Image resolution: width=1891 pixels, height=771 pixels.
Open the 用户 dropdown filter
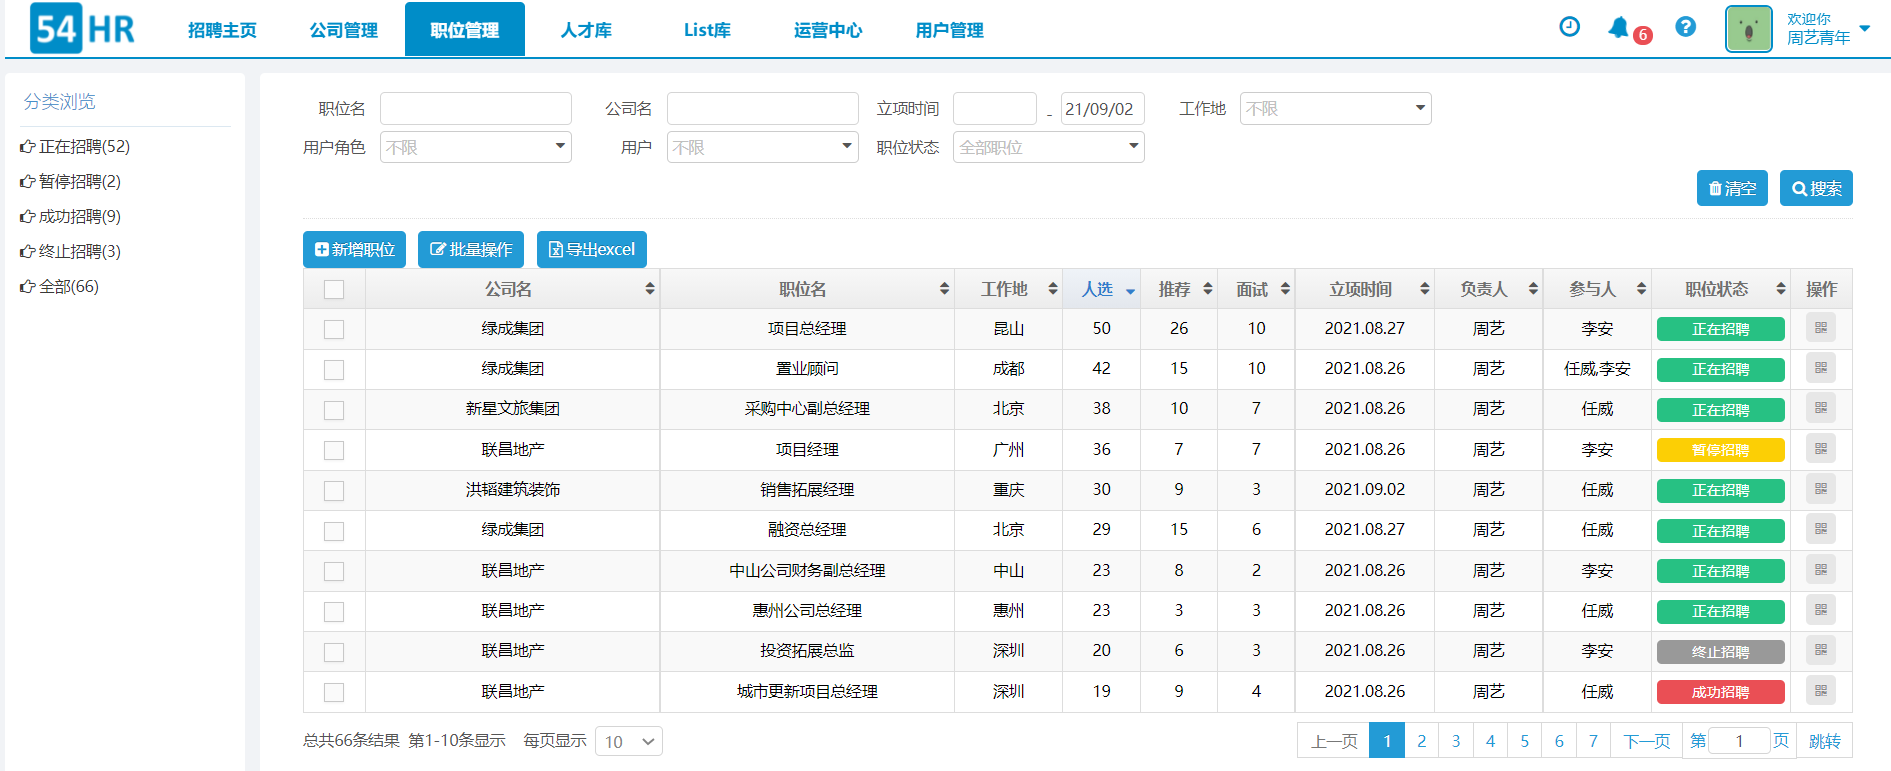762,147
